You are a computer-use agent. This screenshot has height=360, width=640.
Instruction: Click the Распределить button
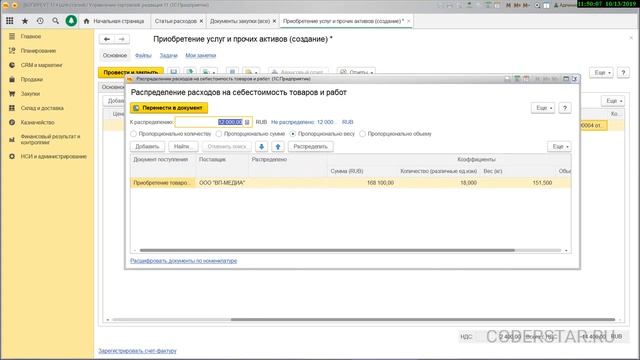point(311,147)
